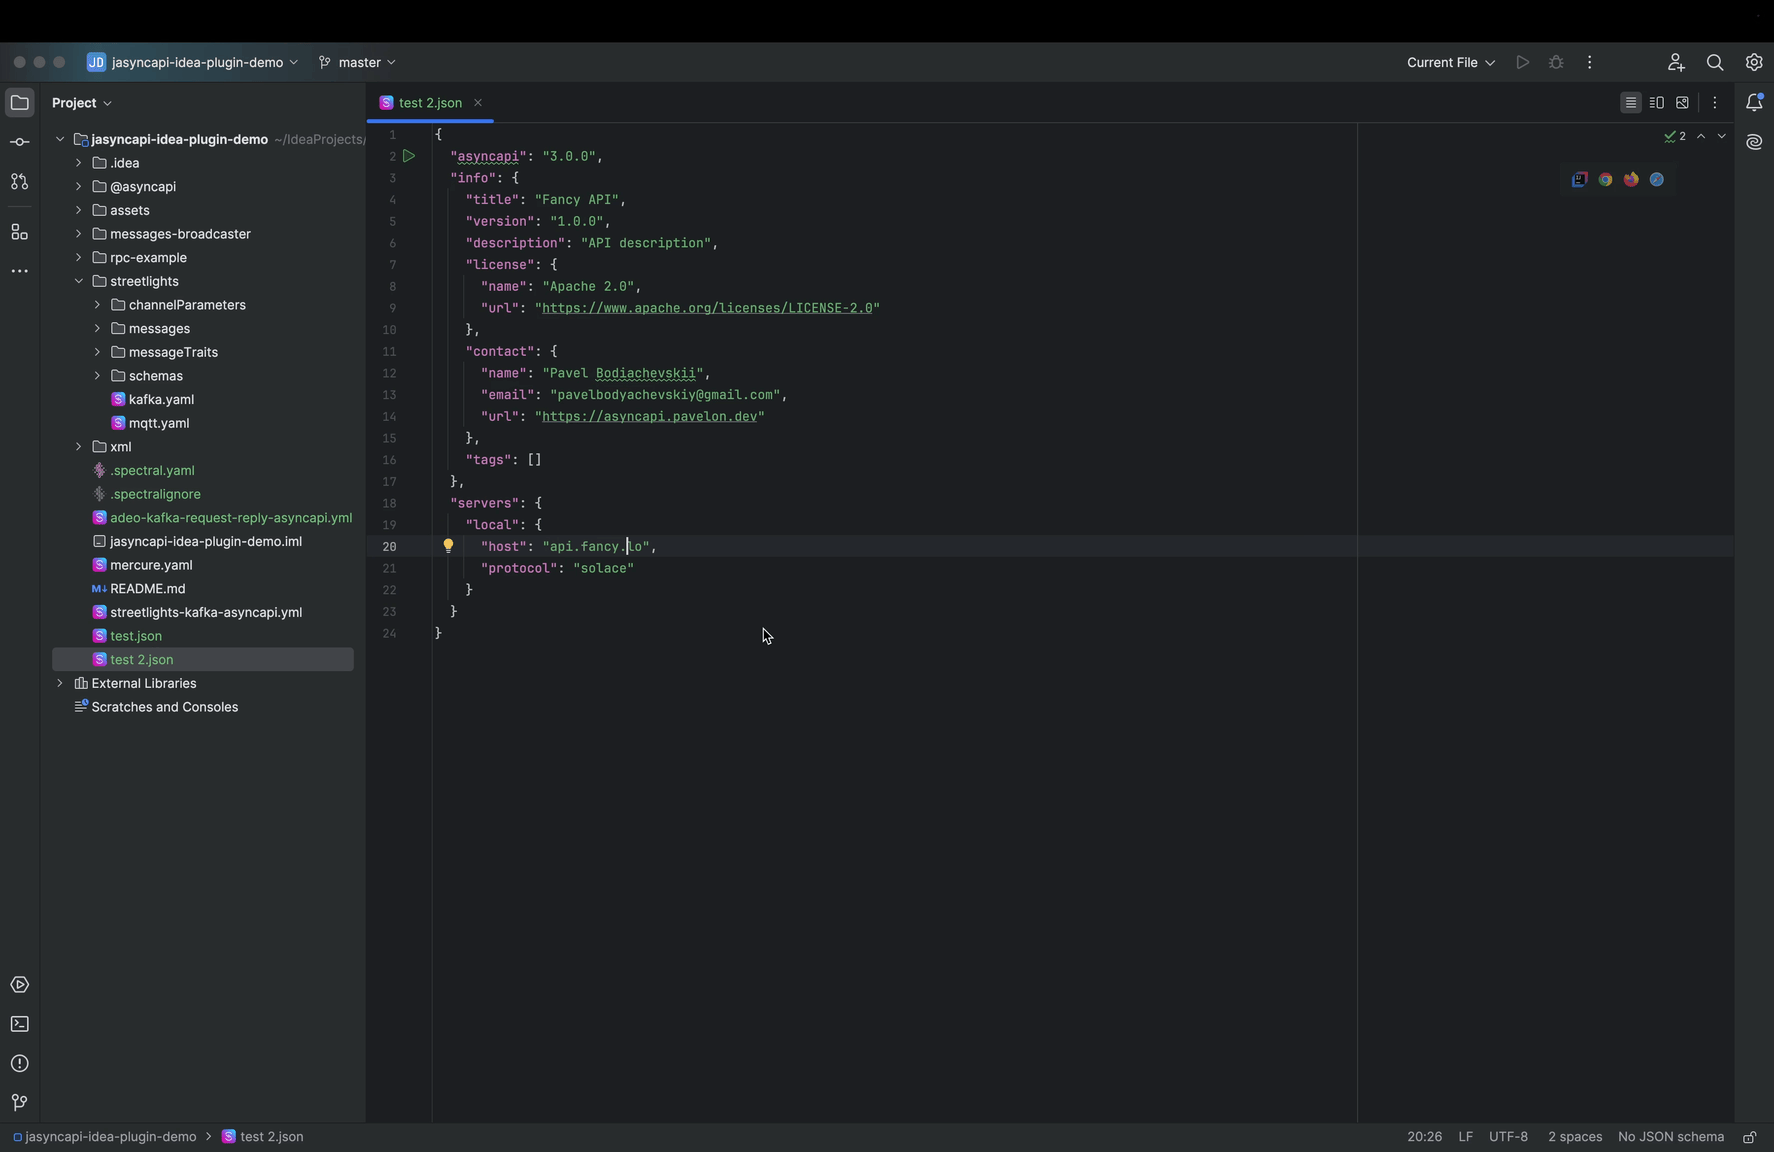Image resolution: width=1774 pixels, height=1152 pixels.
Task: Click the lightbulb intention on line 20
Action: point(448,546)
